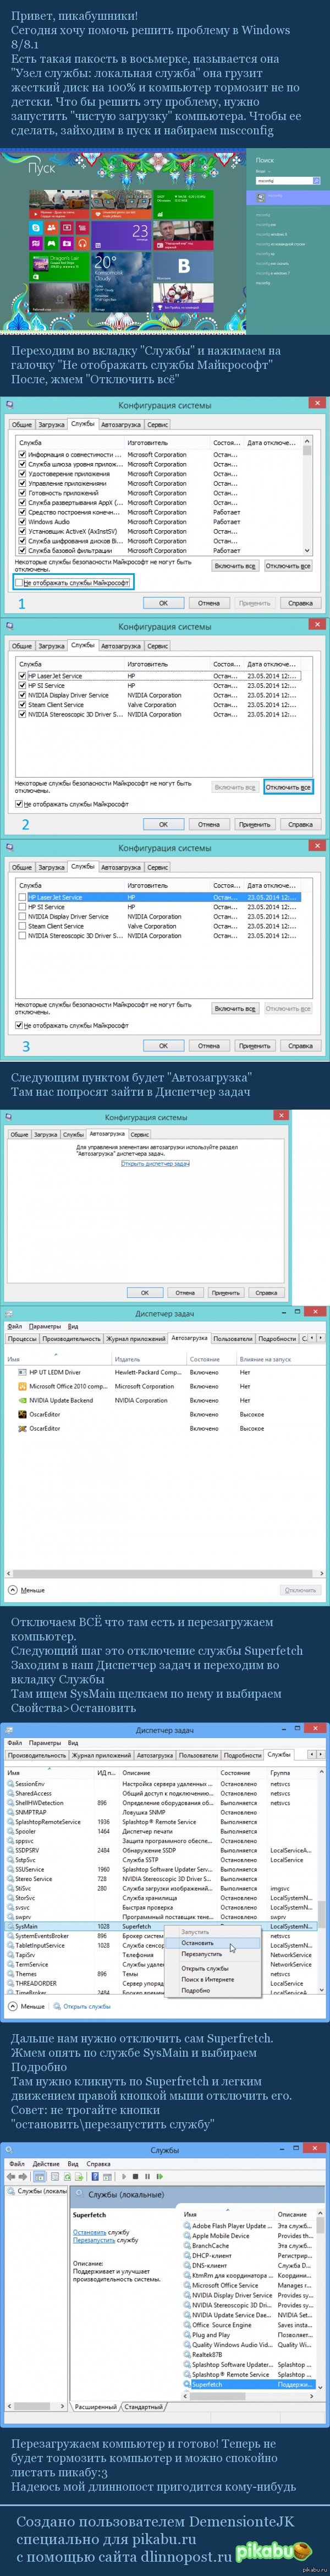The image size is (330, 2576).
Task: Switch to Расширенный tab in Services window
Action: pyautogui.click(x=95, y=2407)
